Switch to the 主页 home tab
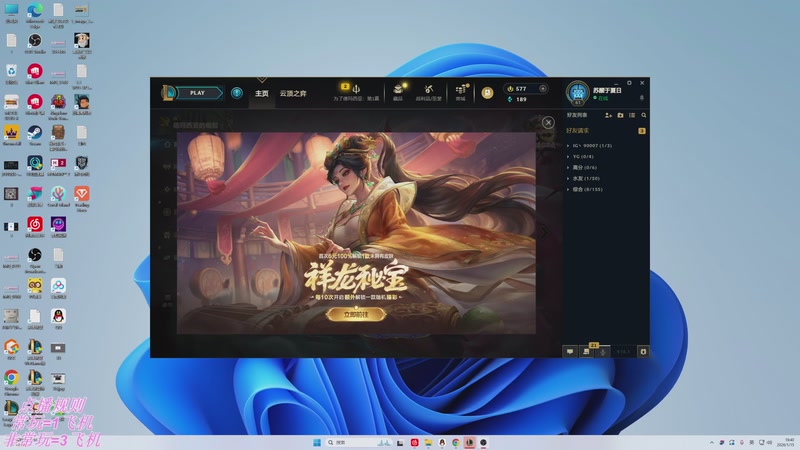Screen dimensions: 800x450 262,93
